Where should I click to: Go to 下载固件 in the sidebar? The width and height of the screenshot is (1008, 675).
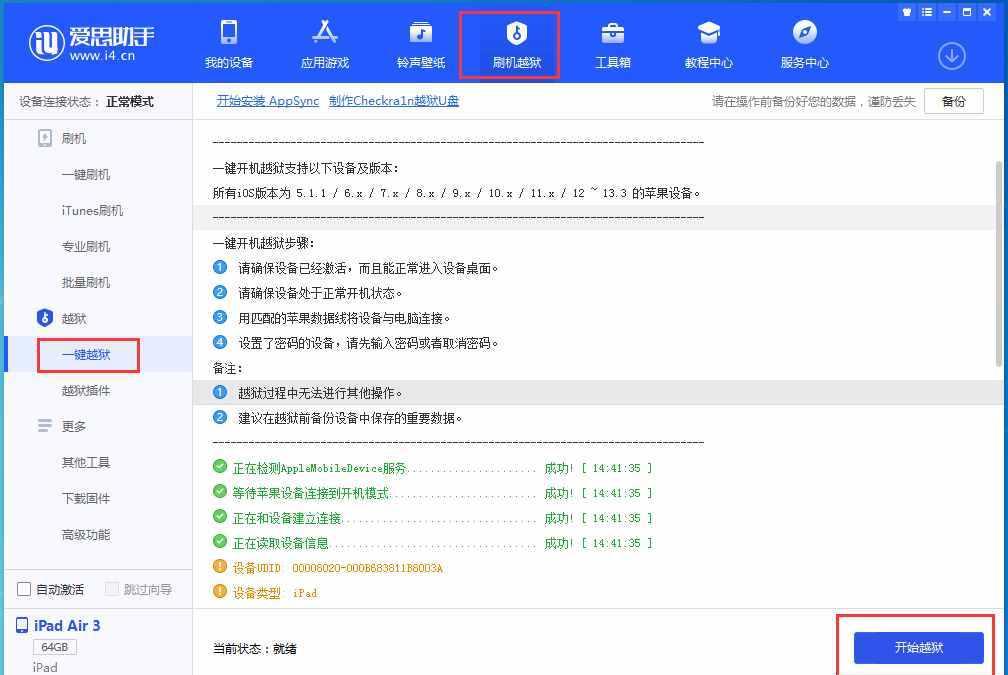pyautogui.click(x=86, y=498)
